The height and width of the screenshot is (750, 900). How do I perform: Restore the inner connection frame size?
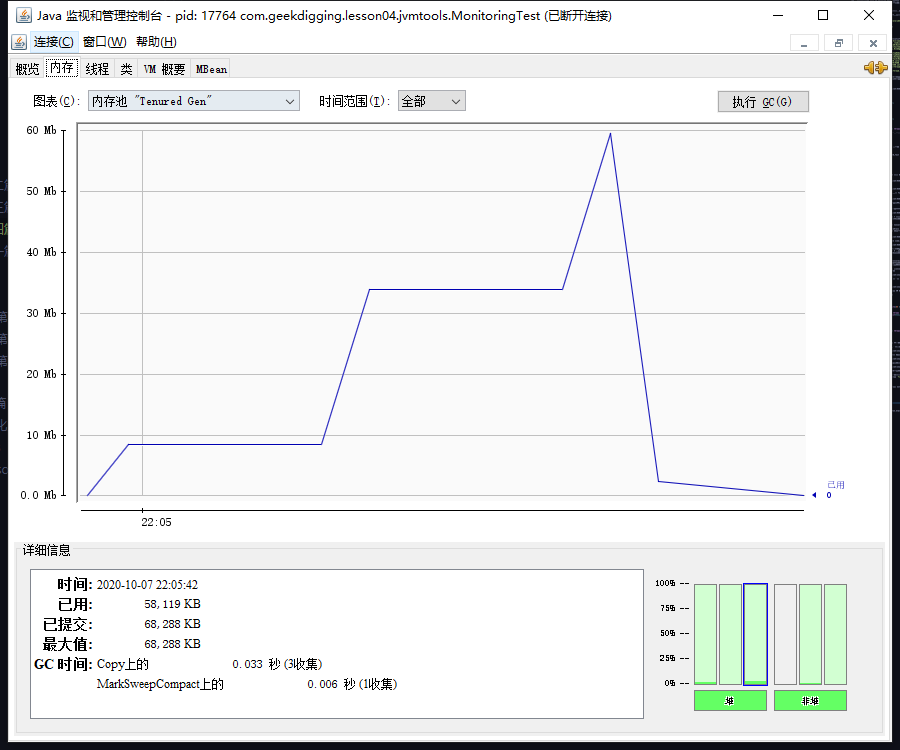coord(839,43)
